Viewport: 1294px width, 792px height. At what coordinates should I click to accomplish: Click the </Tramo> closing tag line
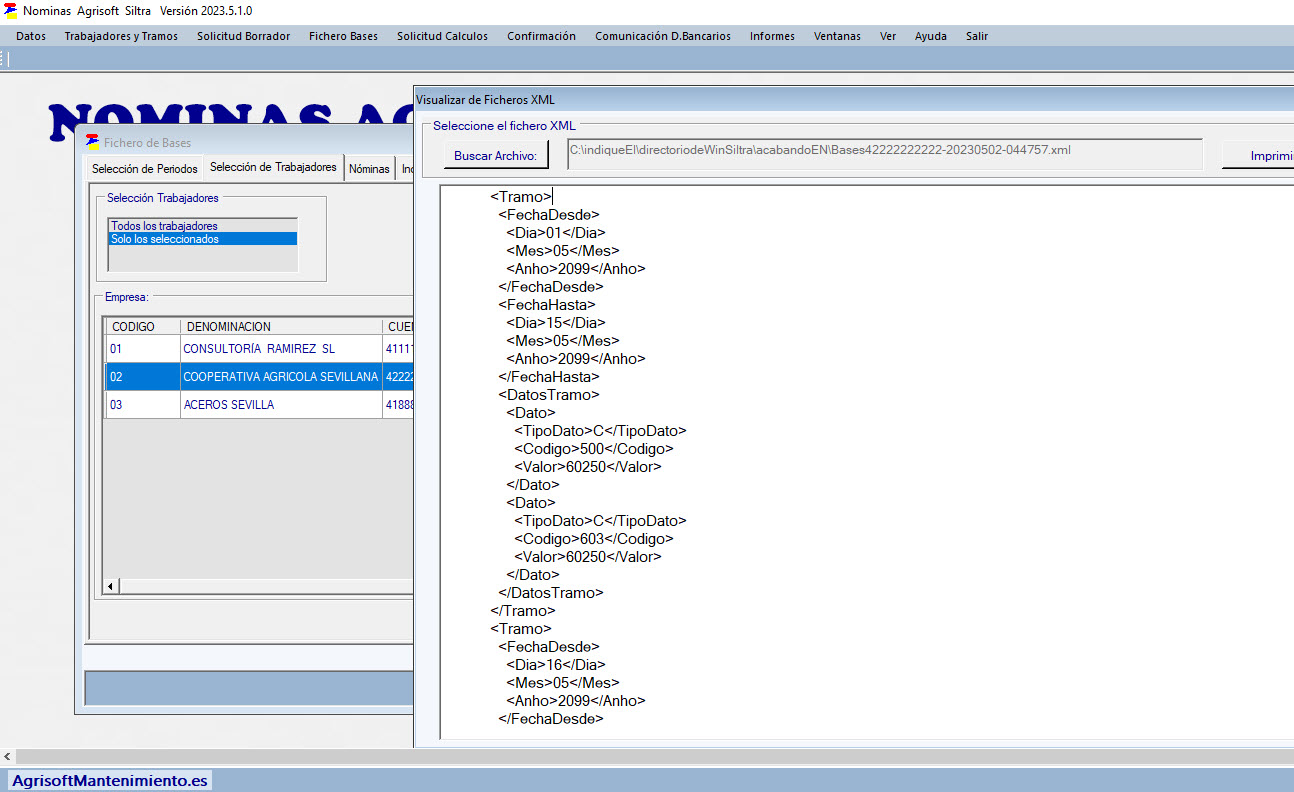[x=523, y=611]
